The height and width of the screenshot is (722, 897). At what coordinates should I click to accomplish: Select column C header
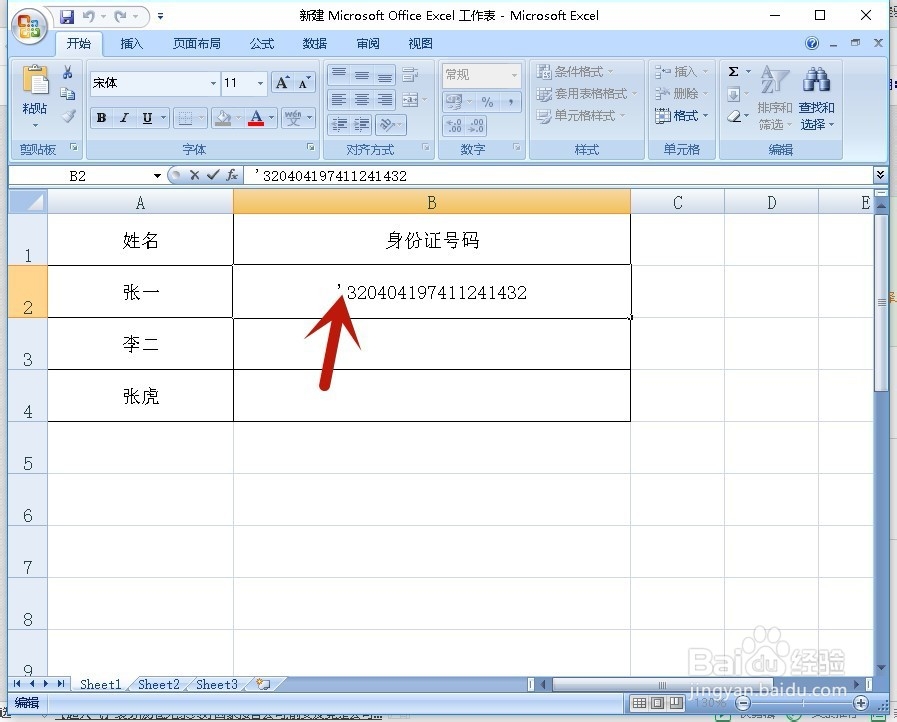[677, 202]
